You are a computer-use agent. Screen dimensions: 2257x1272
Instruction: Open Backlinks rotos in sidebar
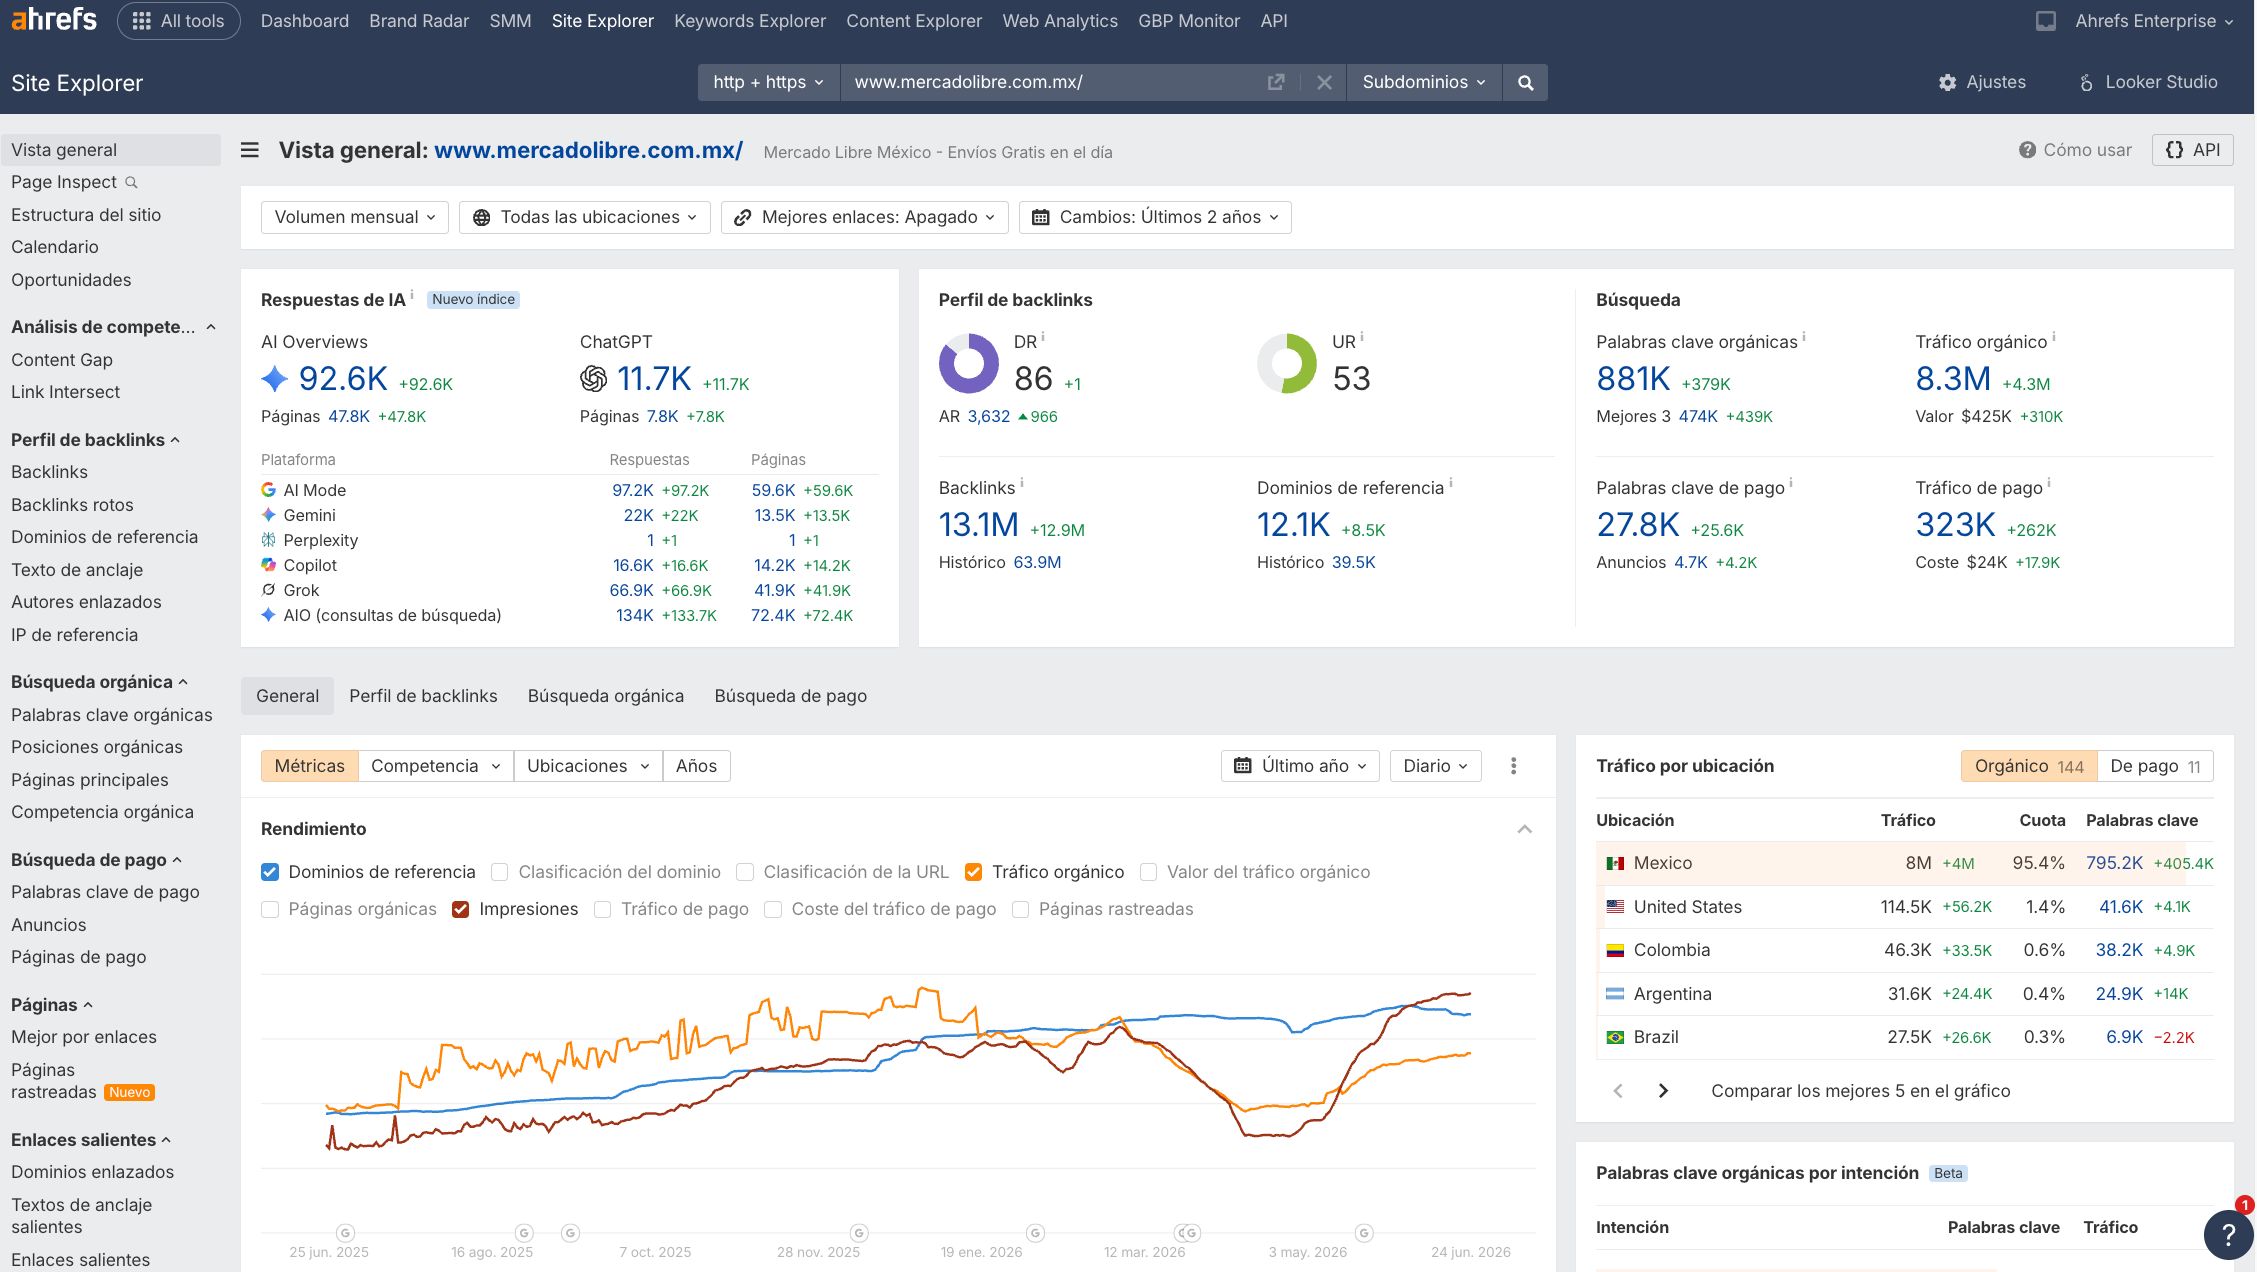click(x=72, y=505)
